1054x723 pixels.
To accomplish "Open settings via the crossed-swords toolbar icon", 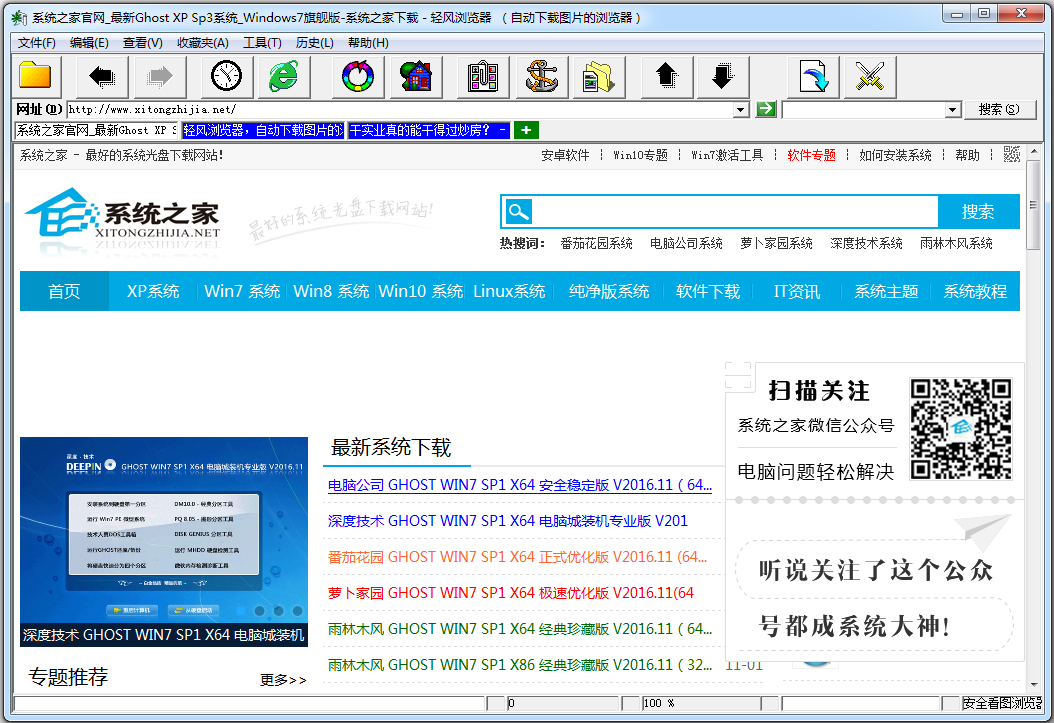I will 870,76.
